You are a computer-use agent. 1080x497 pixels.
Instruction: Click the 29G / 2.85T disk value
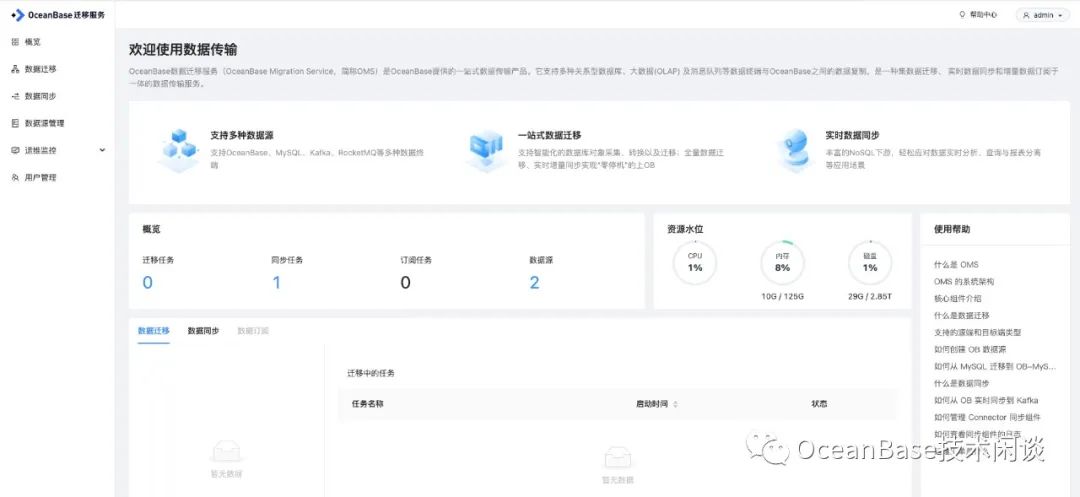pos(870,297)
